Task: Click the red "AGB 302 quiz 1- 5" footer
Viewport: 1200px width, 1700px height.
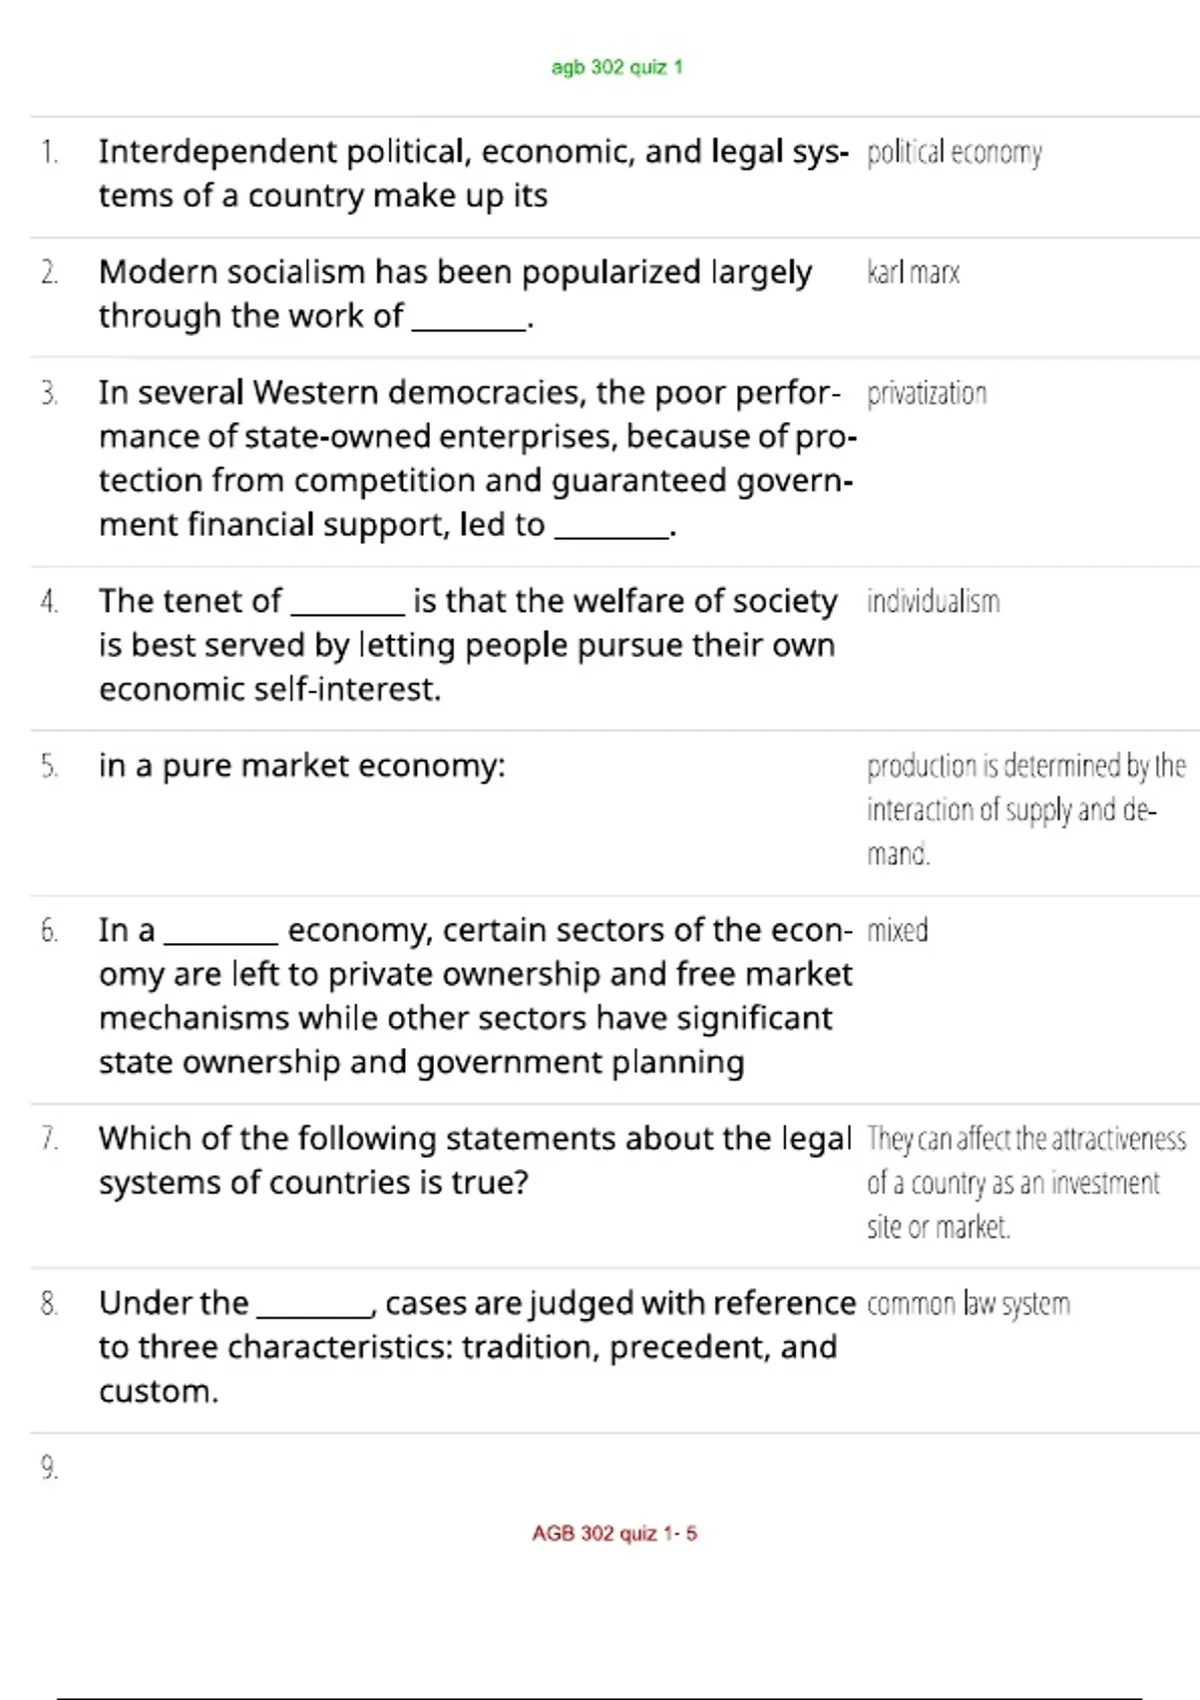Action: (x=614, y=1533)
